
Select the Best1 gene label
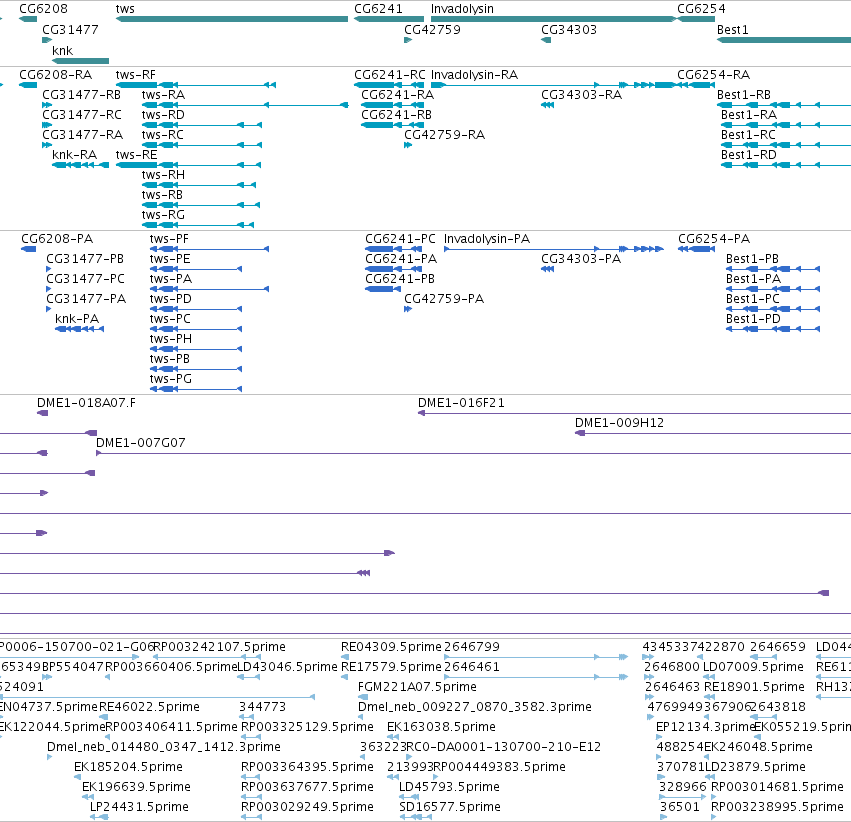point(733,29)
